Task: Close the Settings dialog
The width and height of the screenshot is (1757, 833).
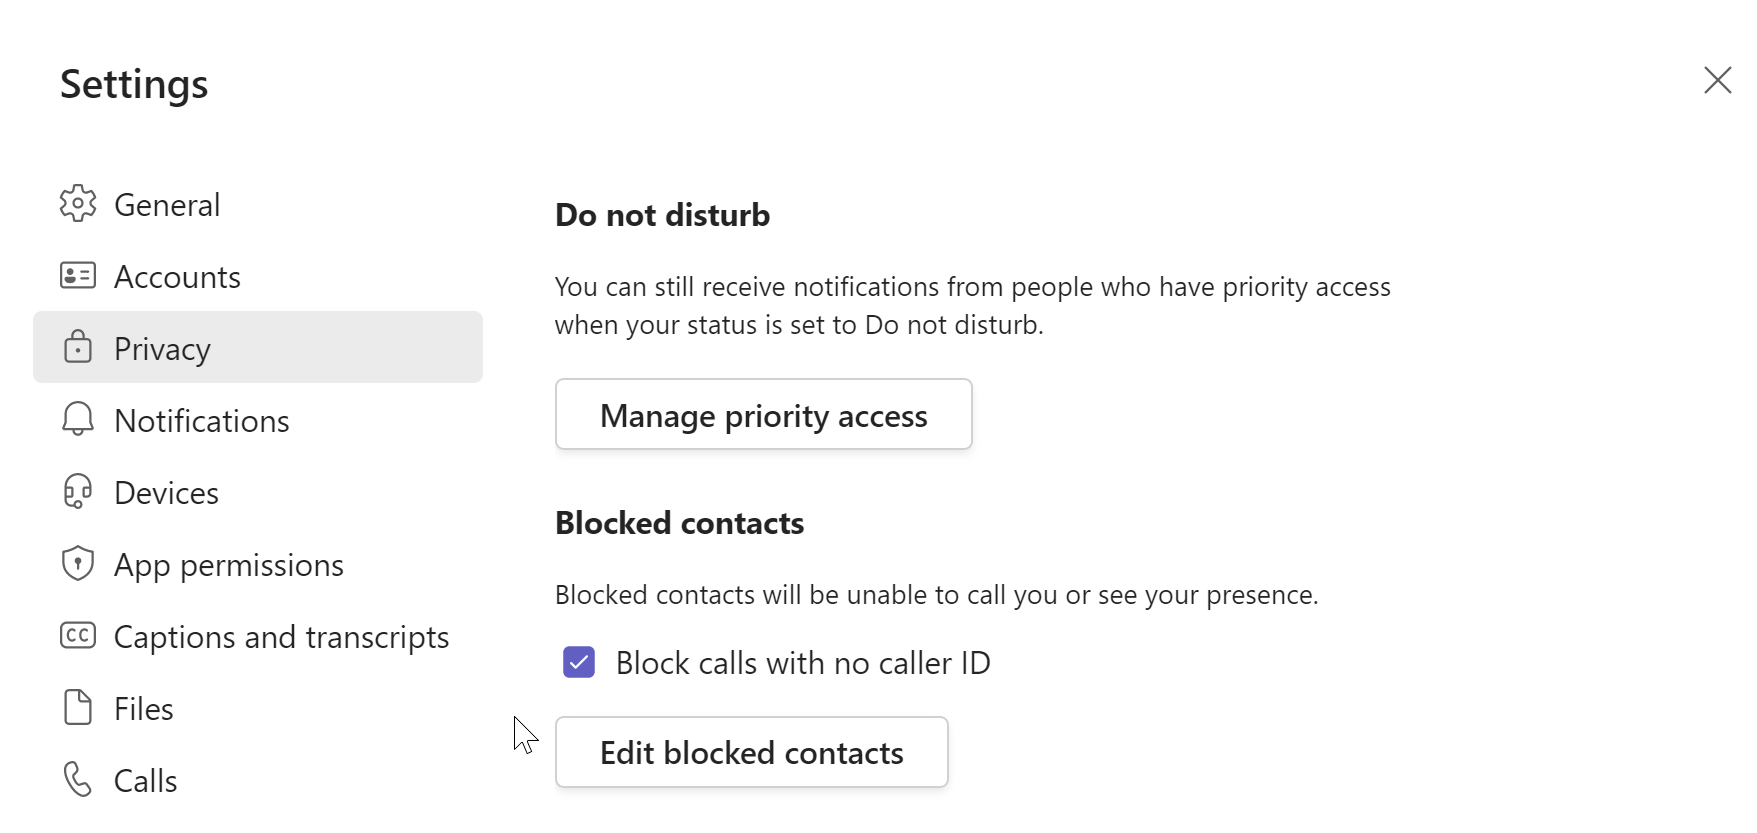Action: point(1717,80)
